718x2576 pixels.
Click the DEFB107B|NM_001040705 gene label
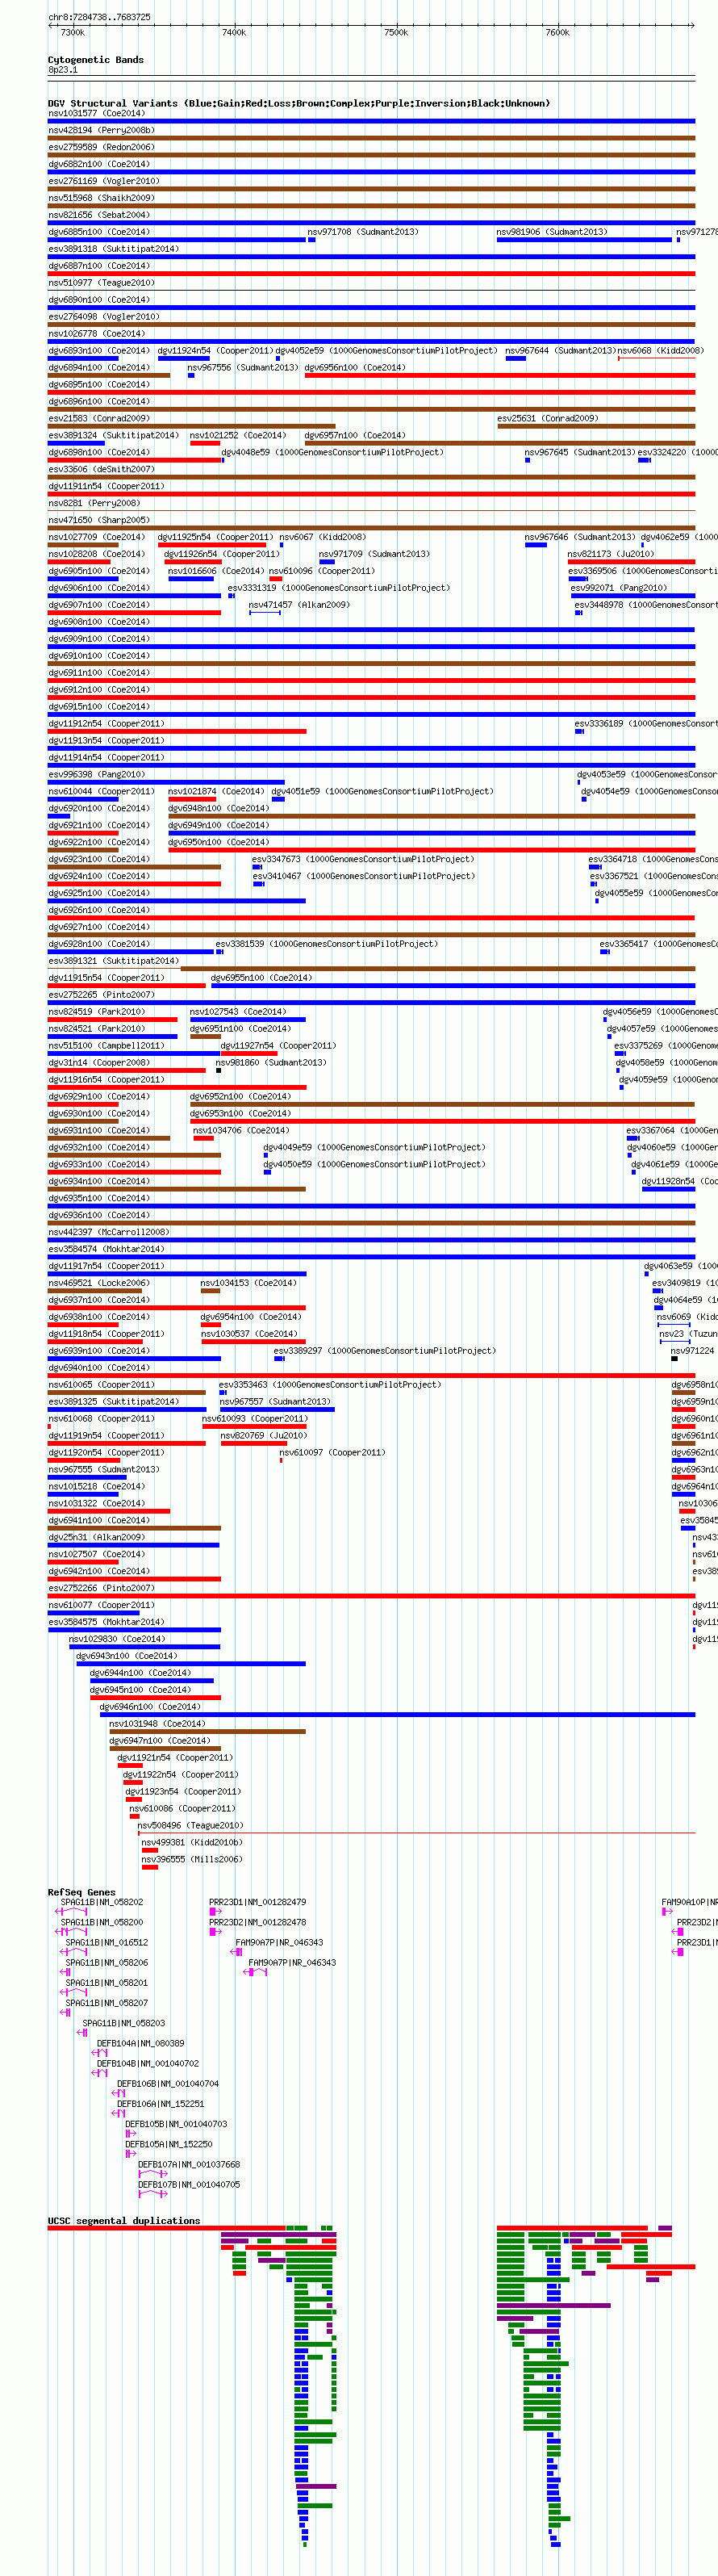[x=189, y=2187]
